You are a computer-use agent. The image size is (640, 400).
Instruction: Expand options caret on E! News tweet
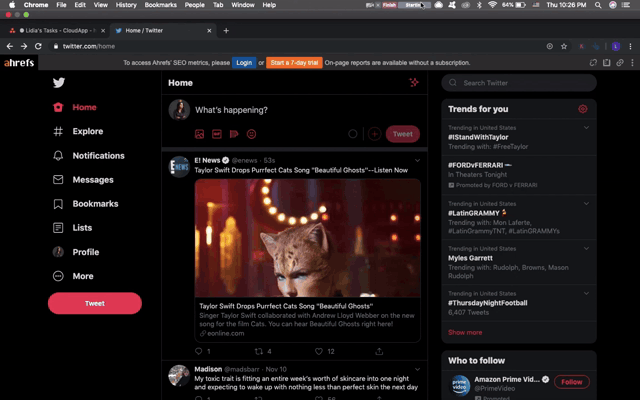click(x=417, y=160)
